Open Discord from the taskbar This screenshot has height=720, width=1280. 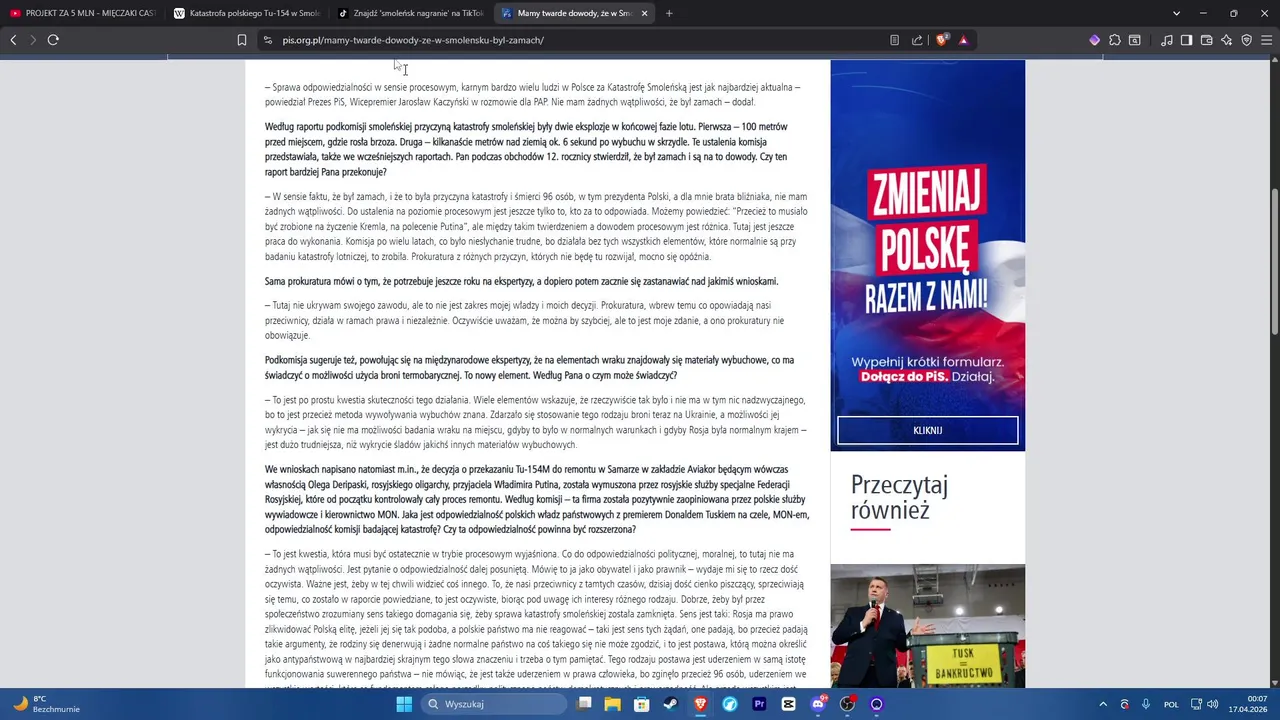(x=818, y=704)
